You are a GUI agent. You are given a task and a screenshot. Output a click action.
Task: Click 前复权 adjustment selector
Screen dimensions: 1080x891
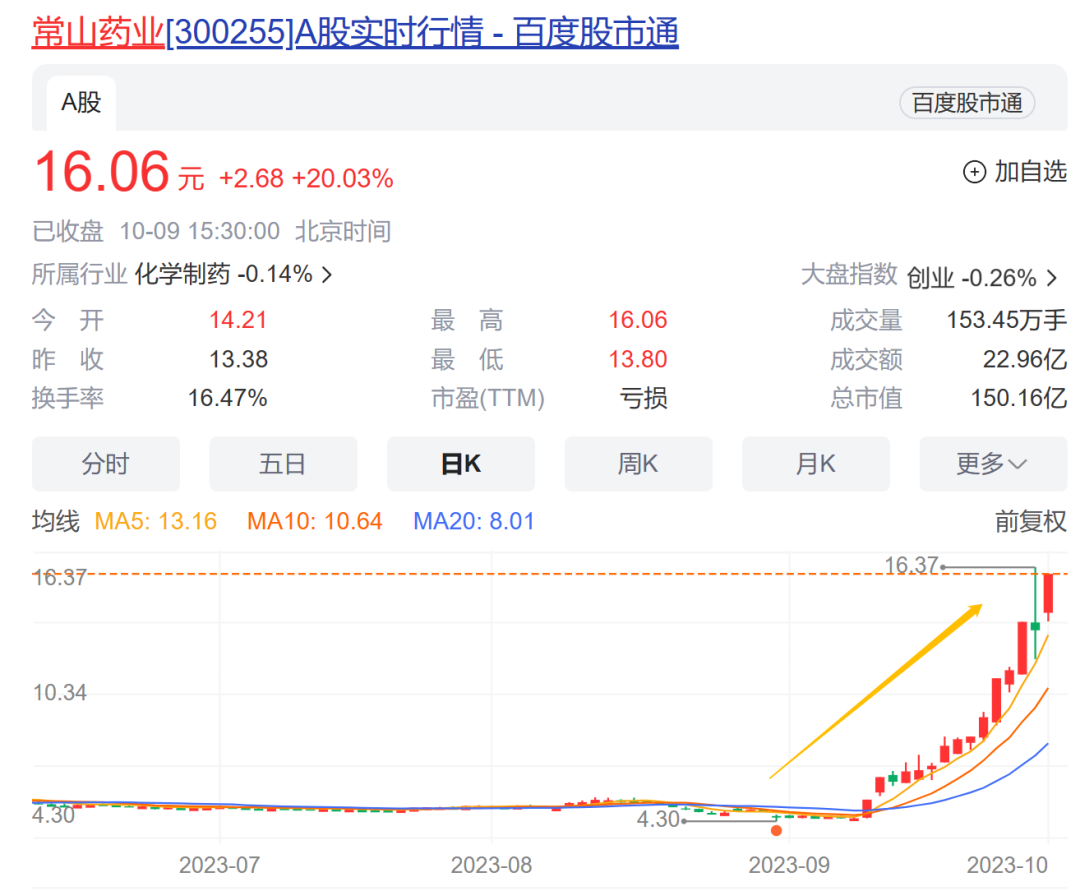(1030, 521)
